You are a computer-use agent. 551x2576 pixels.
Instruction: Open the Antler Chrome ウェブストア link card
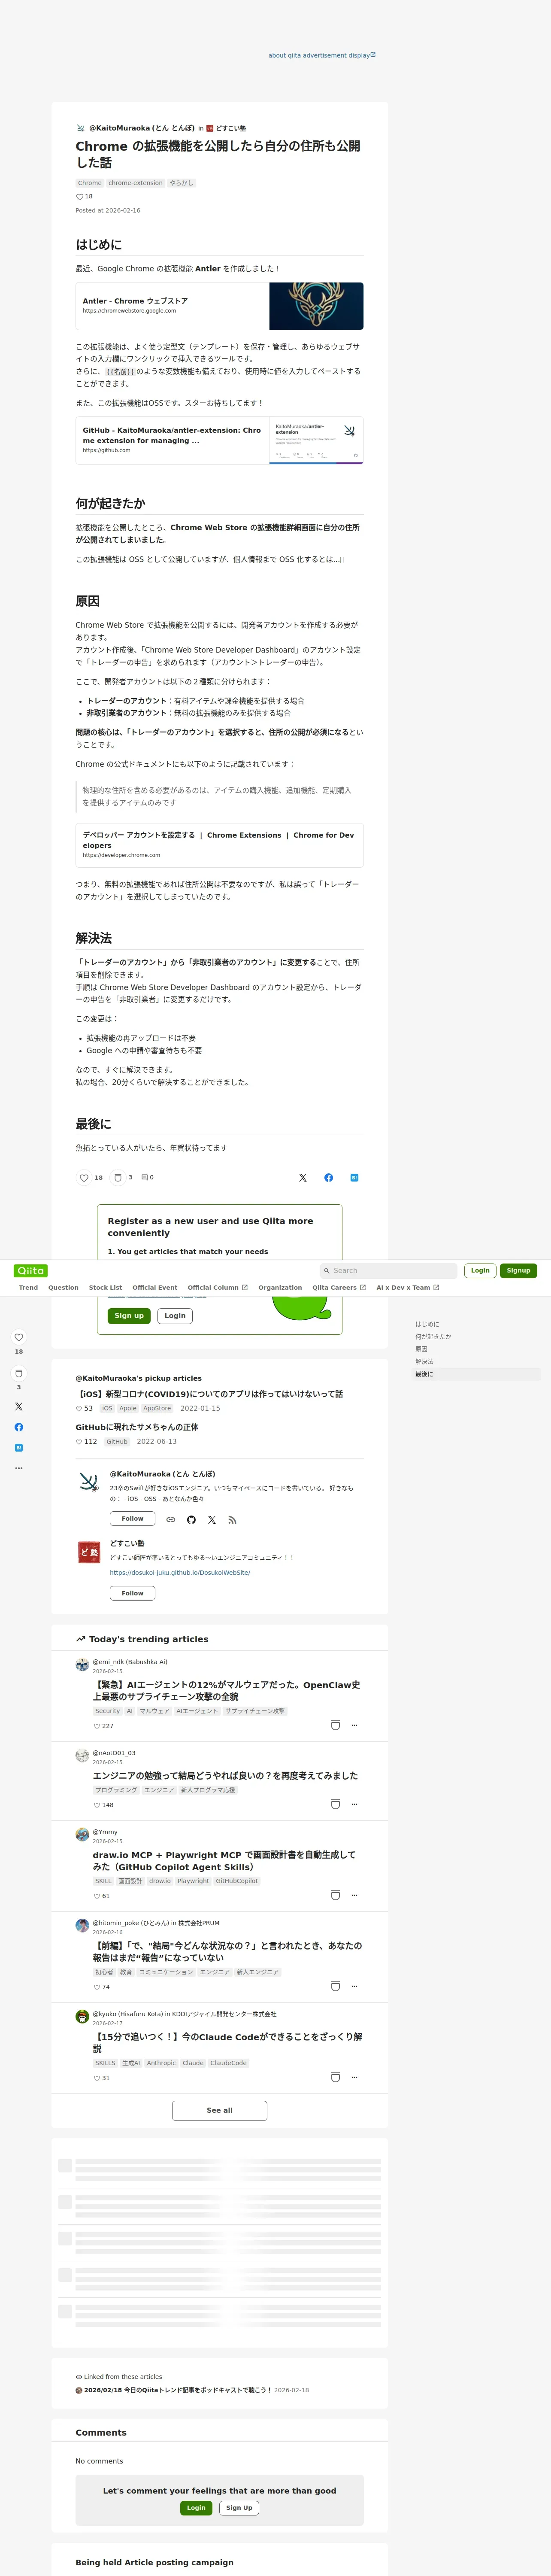(219, 306)
